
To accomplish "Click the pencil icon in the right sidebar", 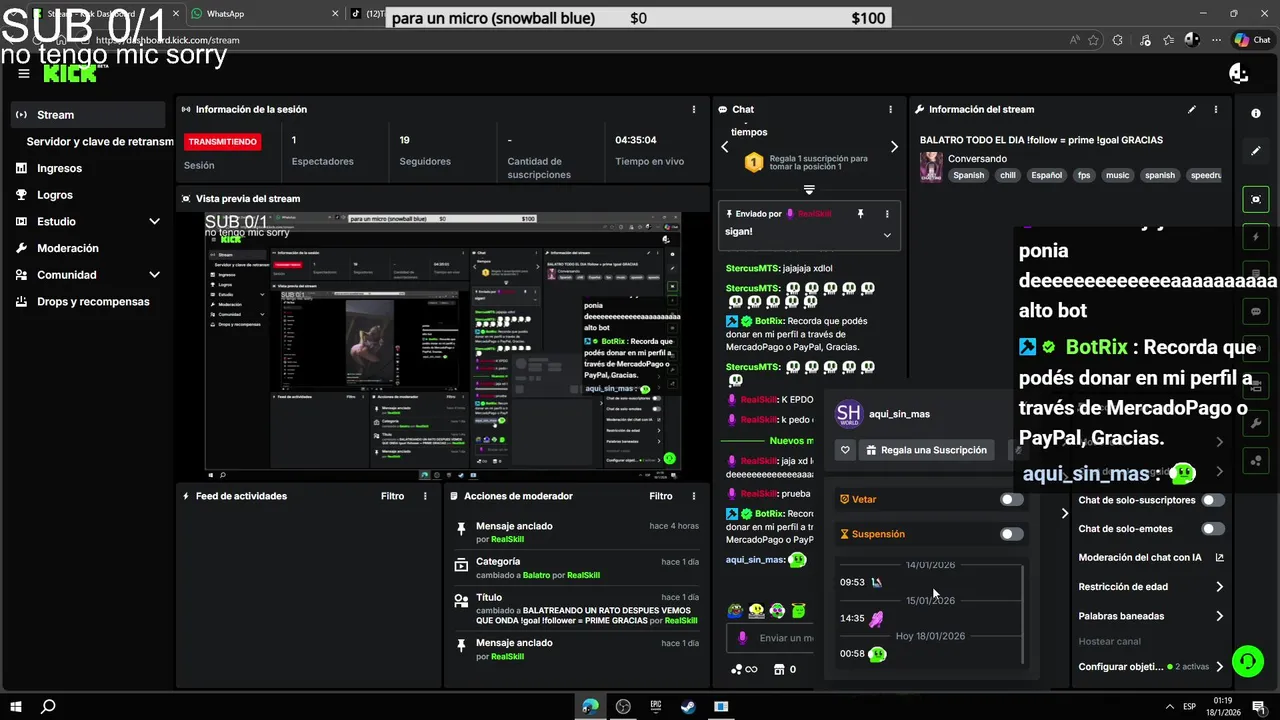I will pyautogui.click(x=1256, y=151).
